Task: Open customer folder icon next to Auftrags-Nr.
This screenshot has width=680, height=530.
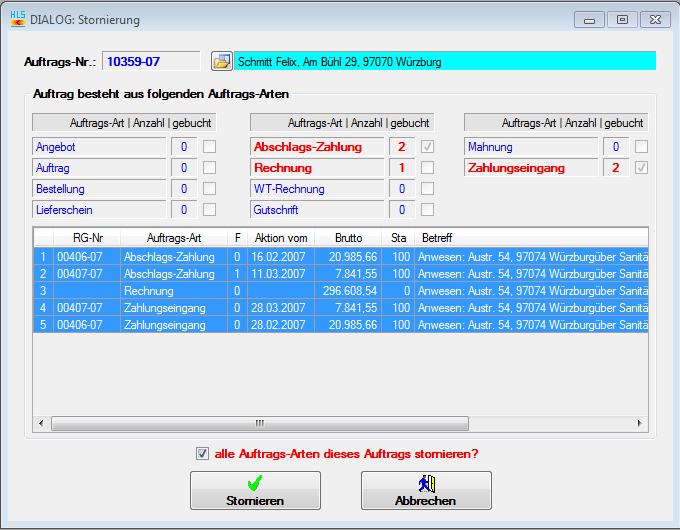Action: (x=221, y=61)
